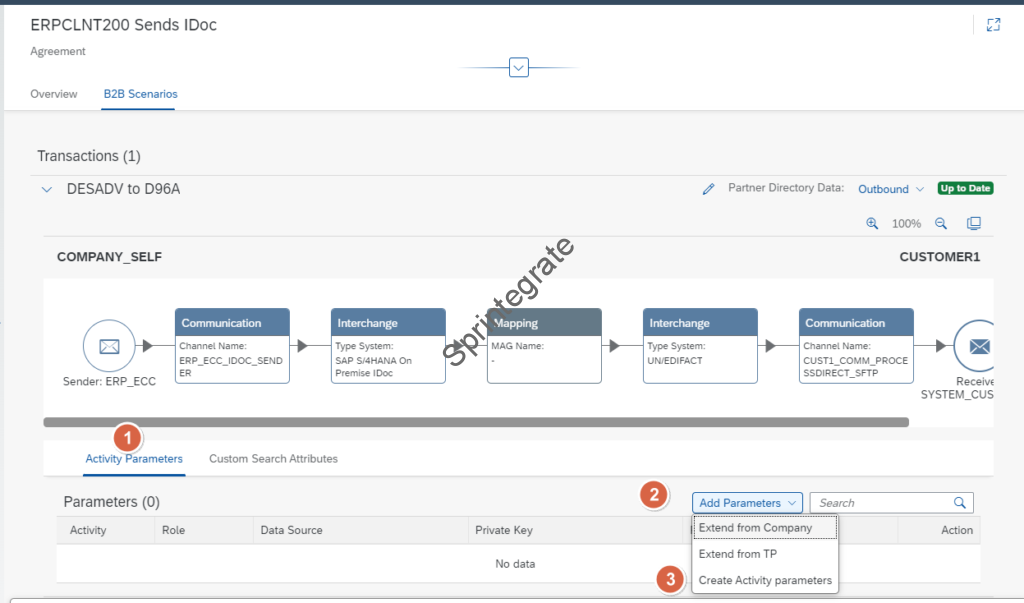
Task: Expand the header with the chevron button
Action: (518, 68)
